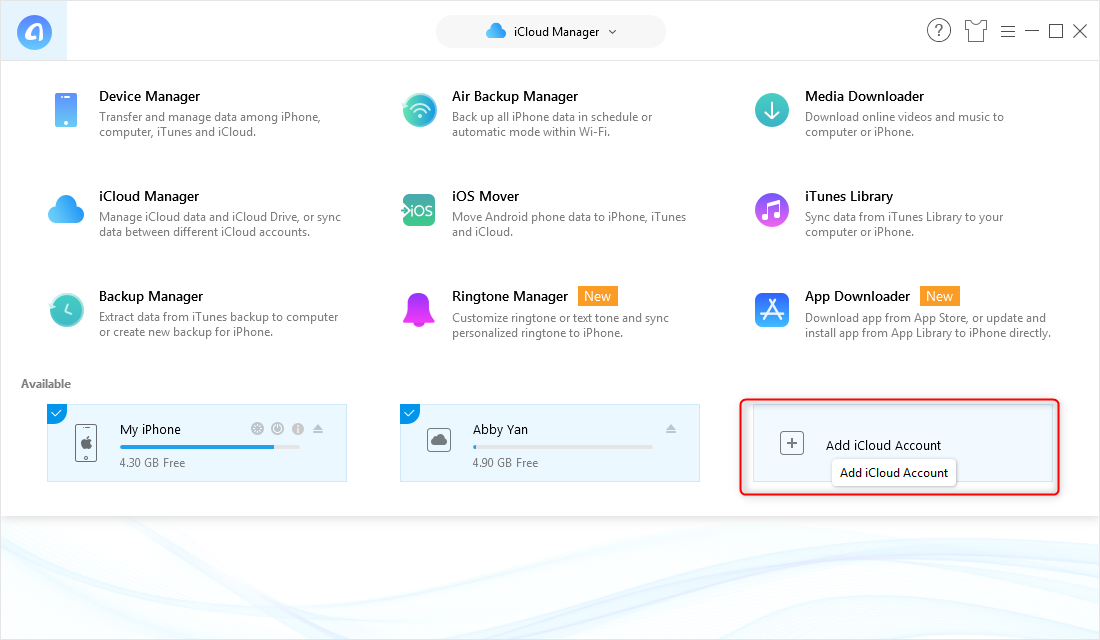The image size is (1100, 640).
Task: Click the My iPhone info icon
Action: (298, 429)
